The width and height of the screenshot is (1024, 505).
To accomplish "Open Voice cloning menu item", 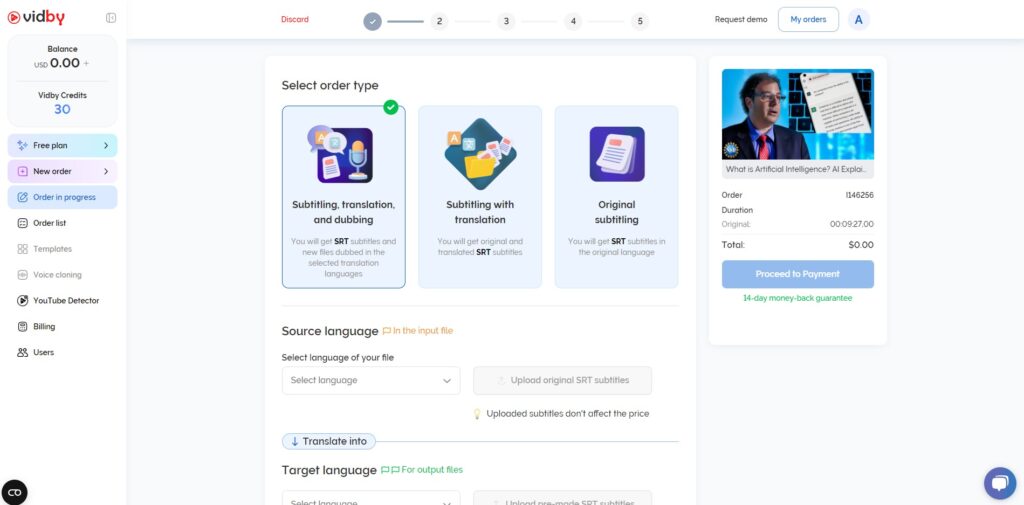I will tap(63, 275).
